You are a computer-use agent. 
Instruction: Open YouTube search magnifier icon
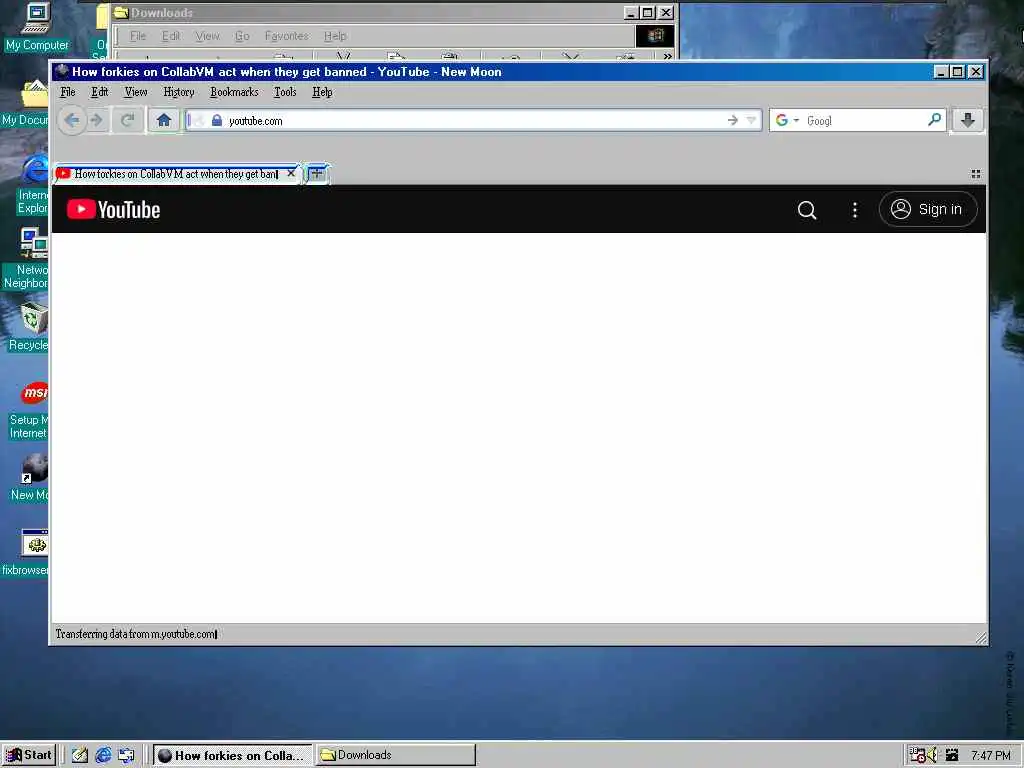[807, 210]
